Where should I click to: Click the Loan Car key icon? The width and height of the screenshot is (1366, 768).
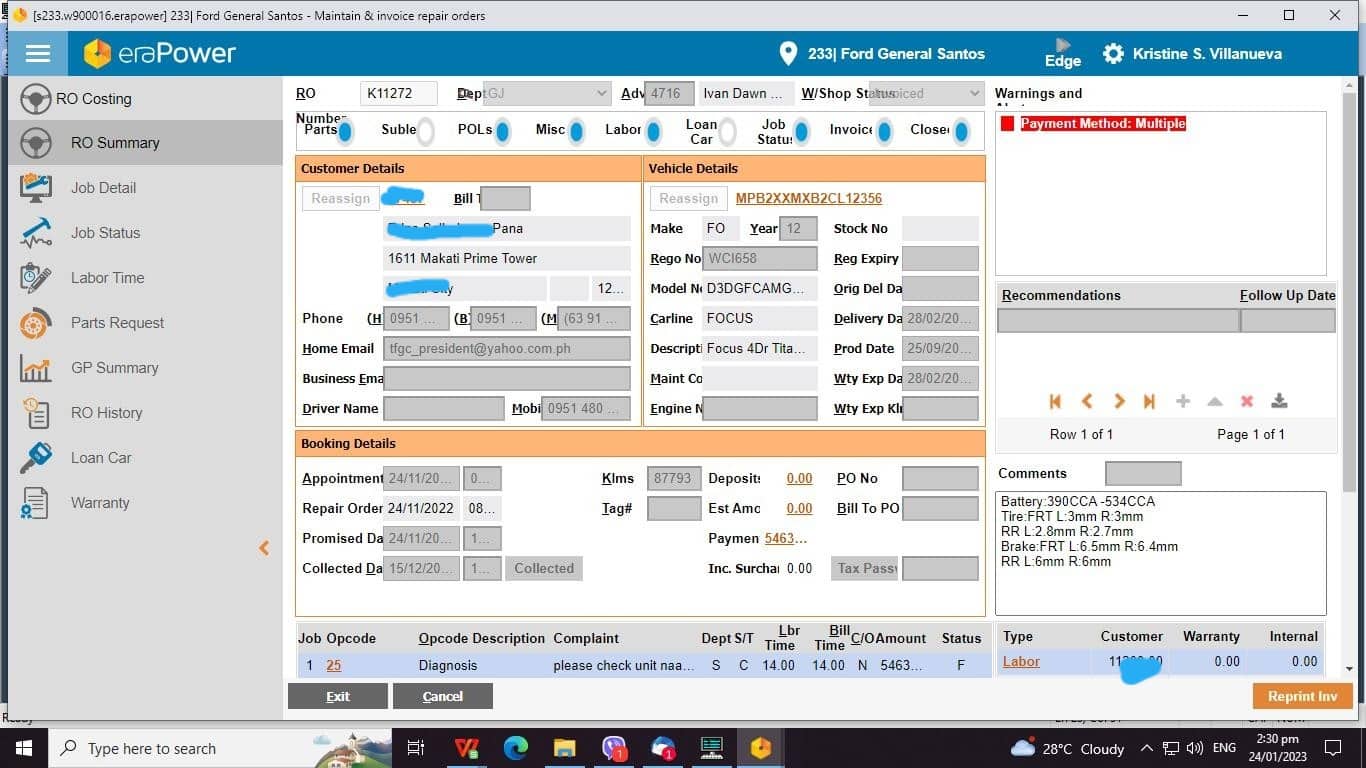(36, 458)
